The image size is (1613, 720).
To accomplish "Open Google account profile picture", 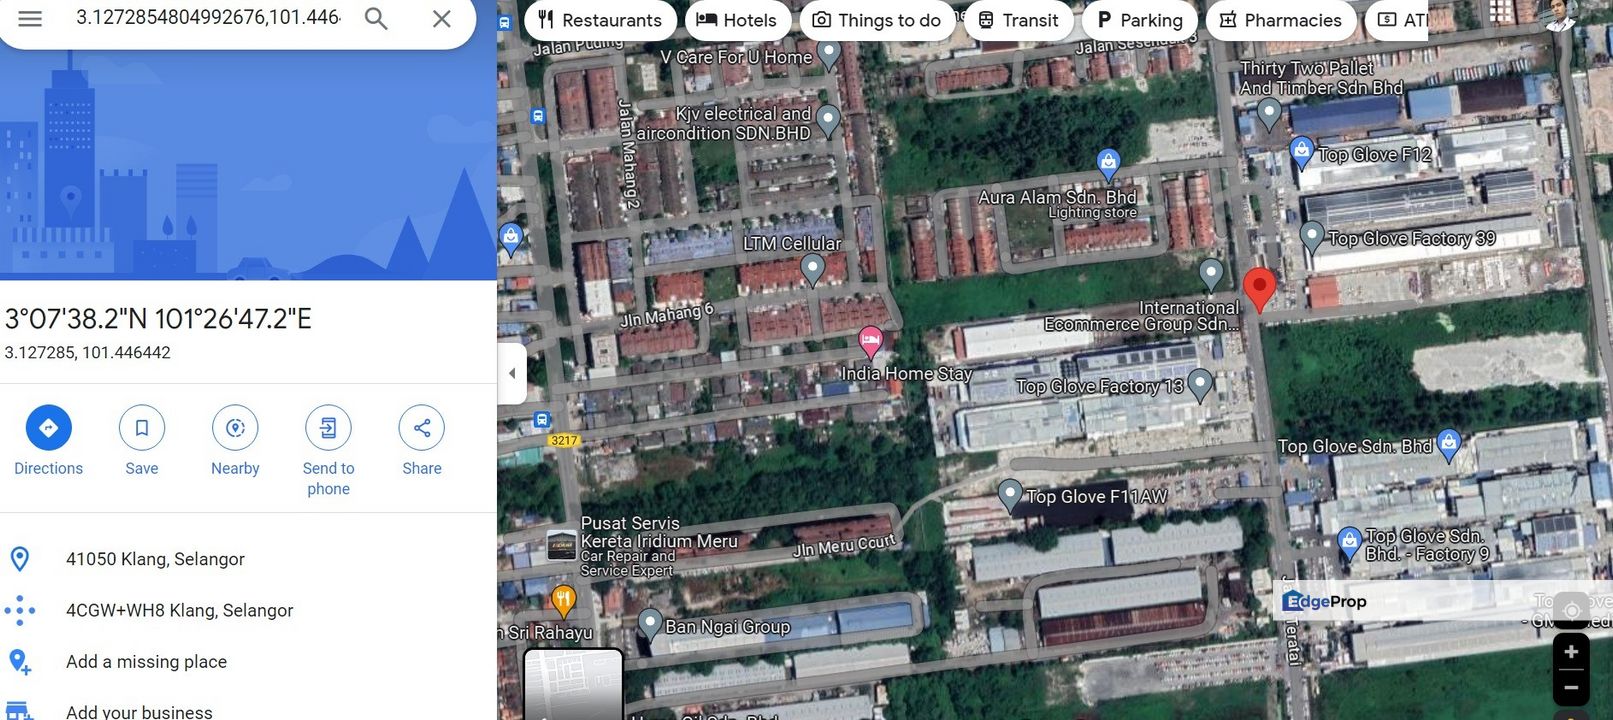I will click(x=1561, y=14).
